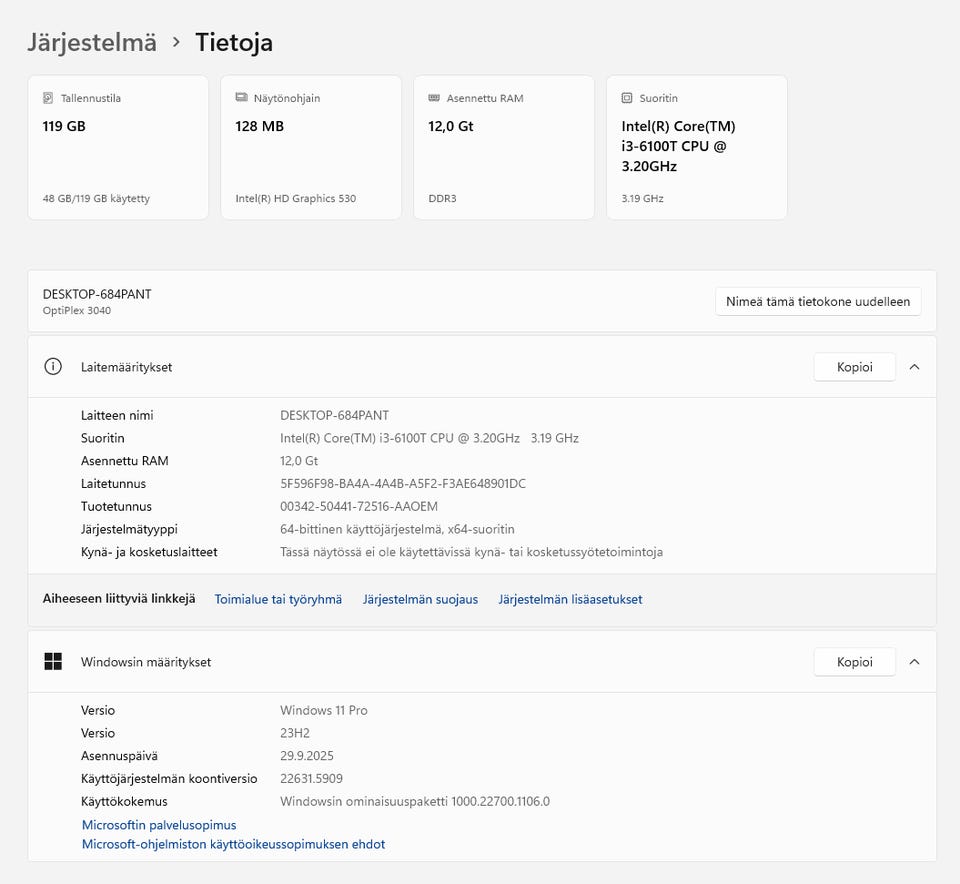Open the Näytönohjain 128 MB card
The height and width of the screenshot is (884, 960).
(311, 147)
